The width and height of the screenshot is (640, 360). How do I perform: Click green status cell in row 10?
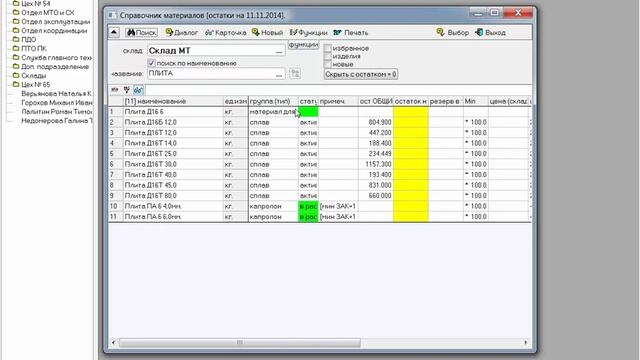pyautogui.click(x=308, y=206)
